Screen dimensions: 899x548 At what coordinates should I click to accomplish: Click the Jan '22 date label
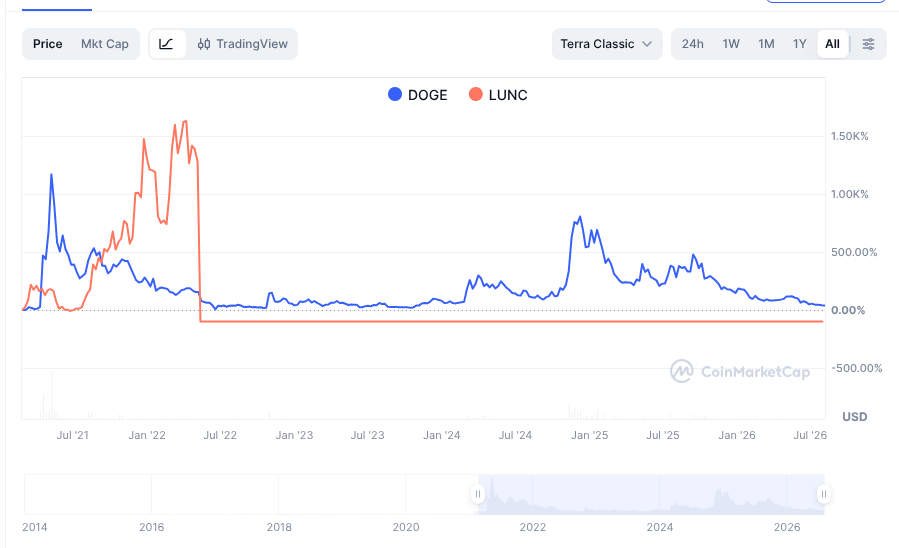coord(147,435)
